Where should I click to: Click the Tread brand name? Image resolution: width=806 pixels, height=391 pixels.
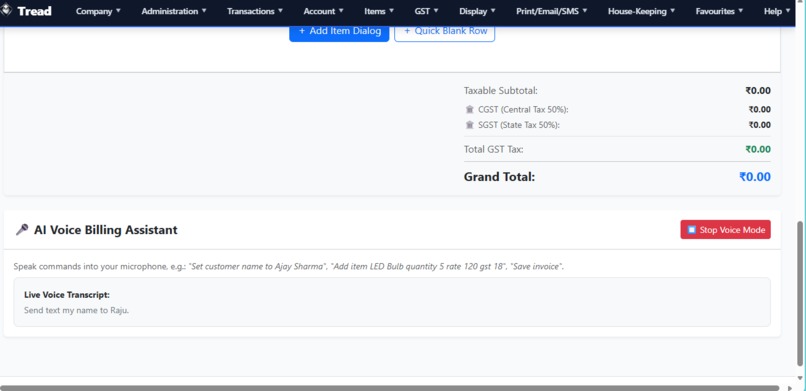34,11
